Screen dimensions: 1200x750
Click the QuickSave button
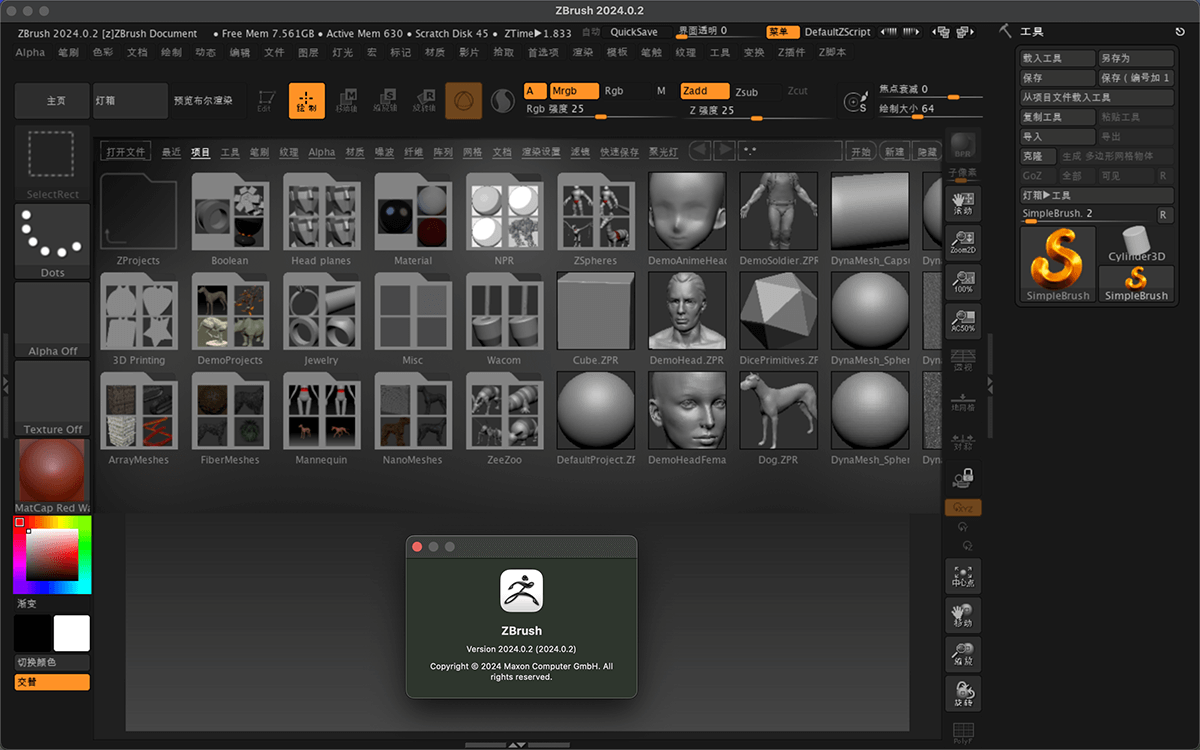pos(634,32)
